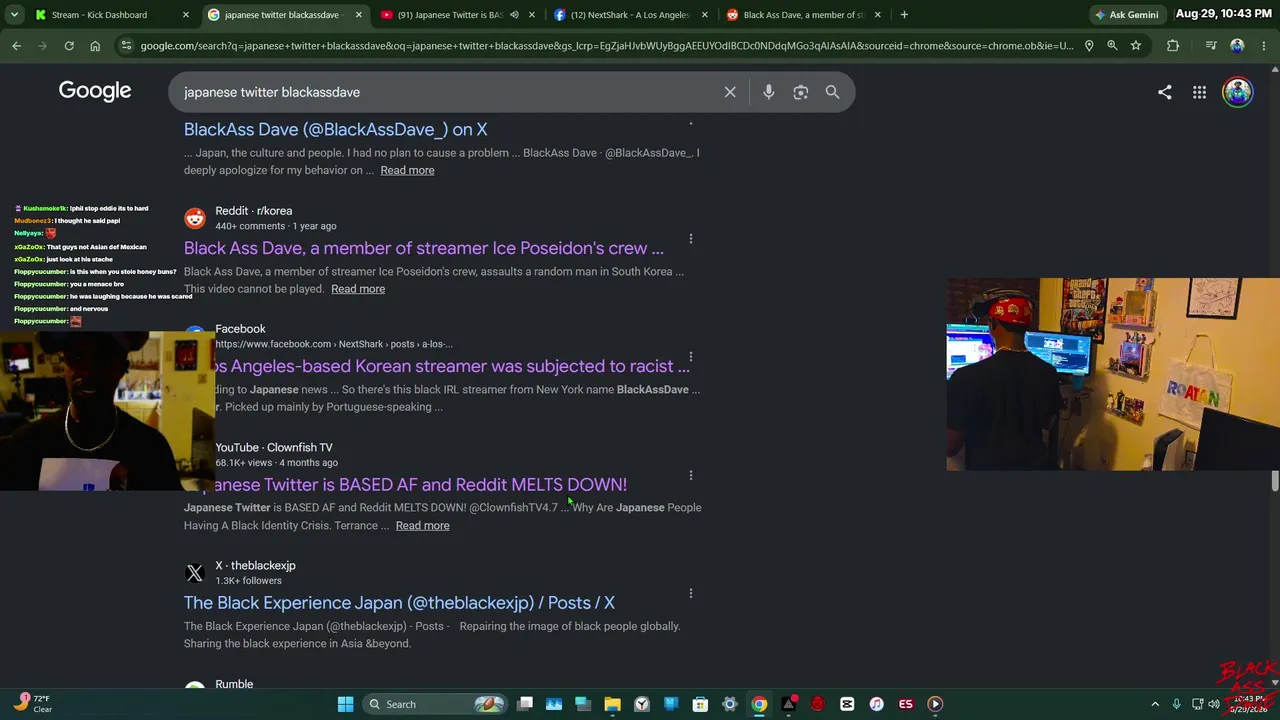Open BlackAss Dave on X result
The width and height of the screenshot is (1280, 720).
point(335,129)
